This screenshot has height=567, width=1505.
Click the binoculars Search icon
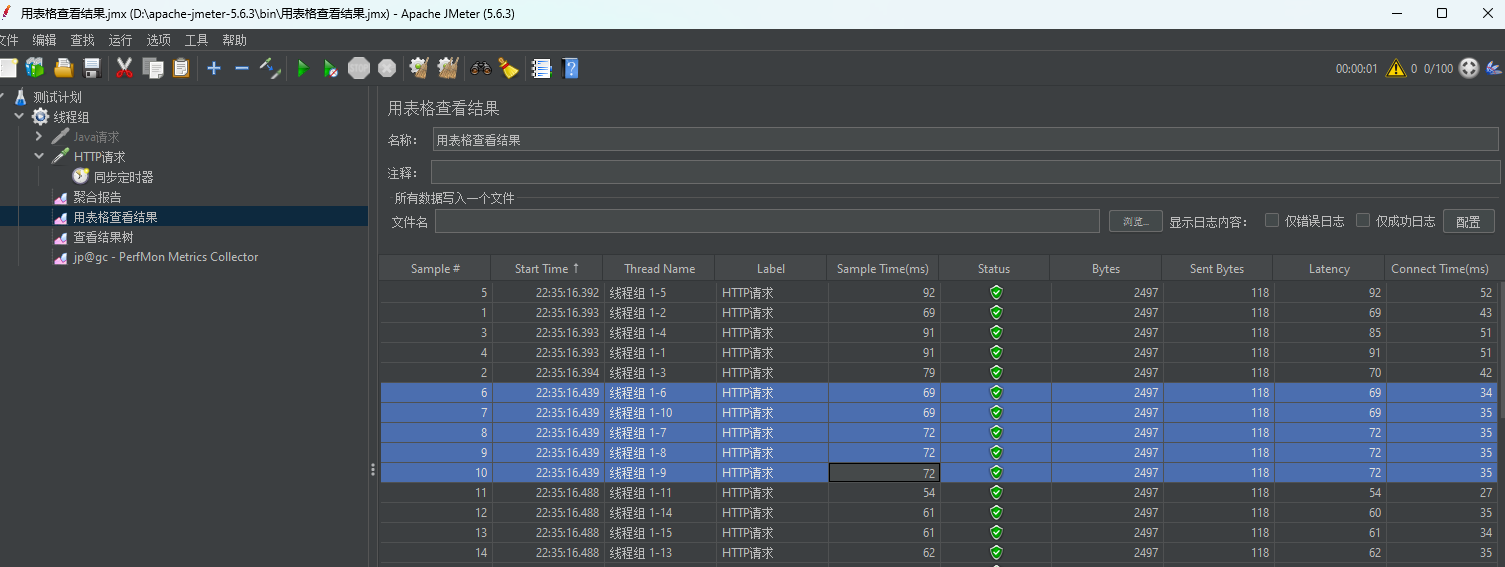(481, 68)
